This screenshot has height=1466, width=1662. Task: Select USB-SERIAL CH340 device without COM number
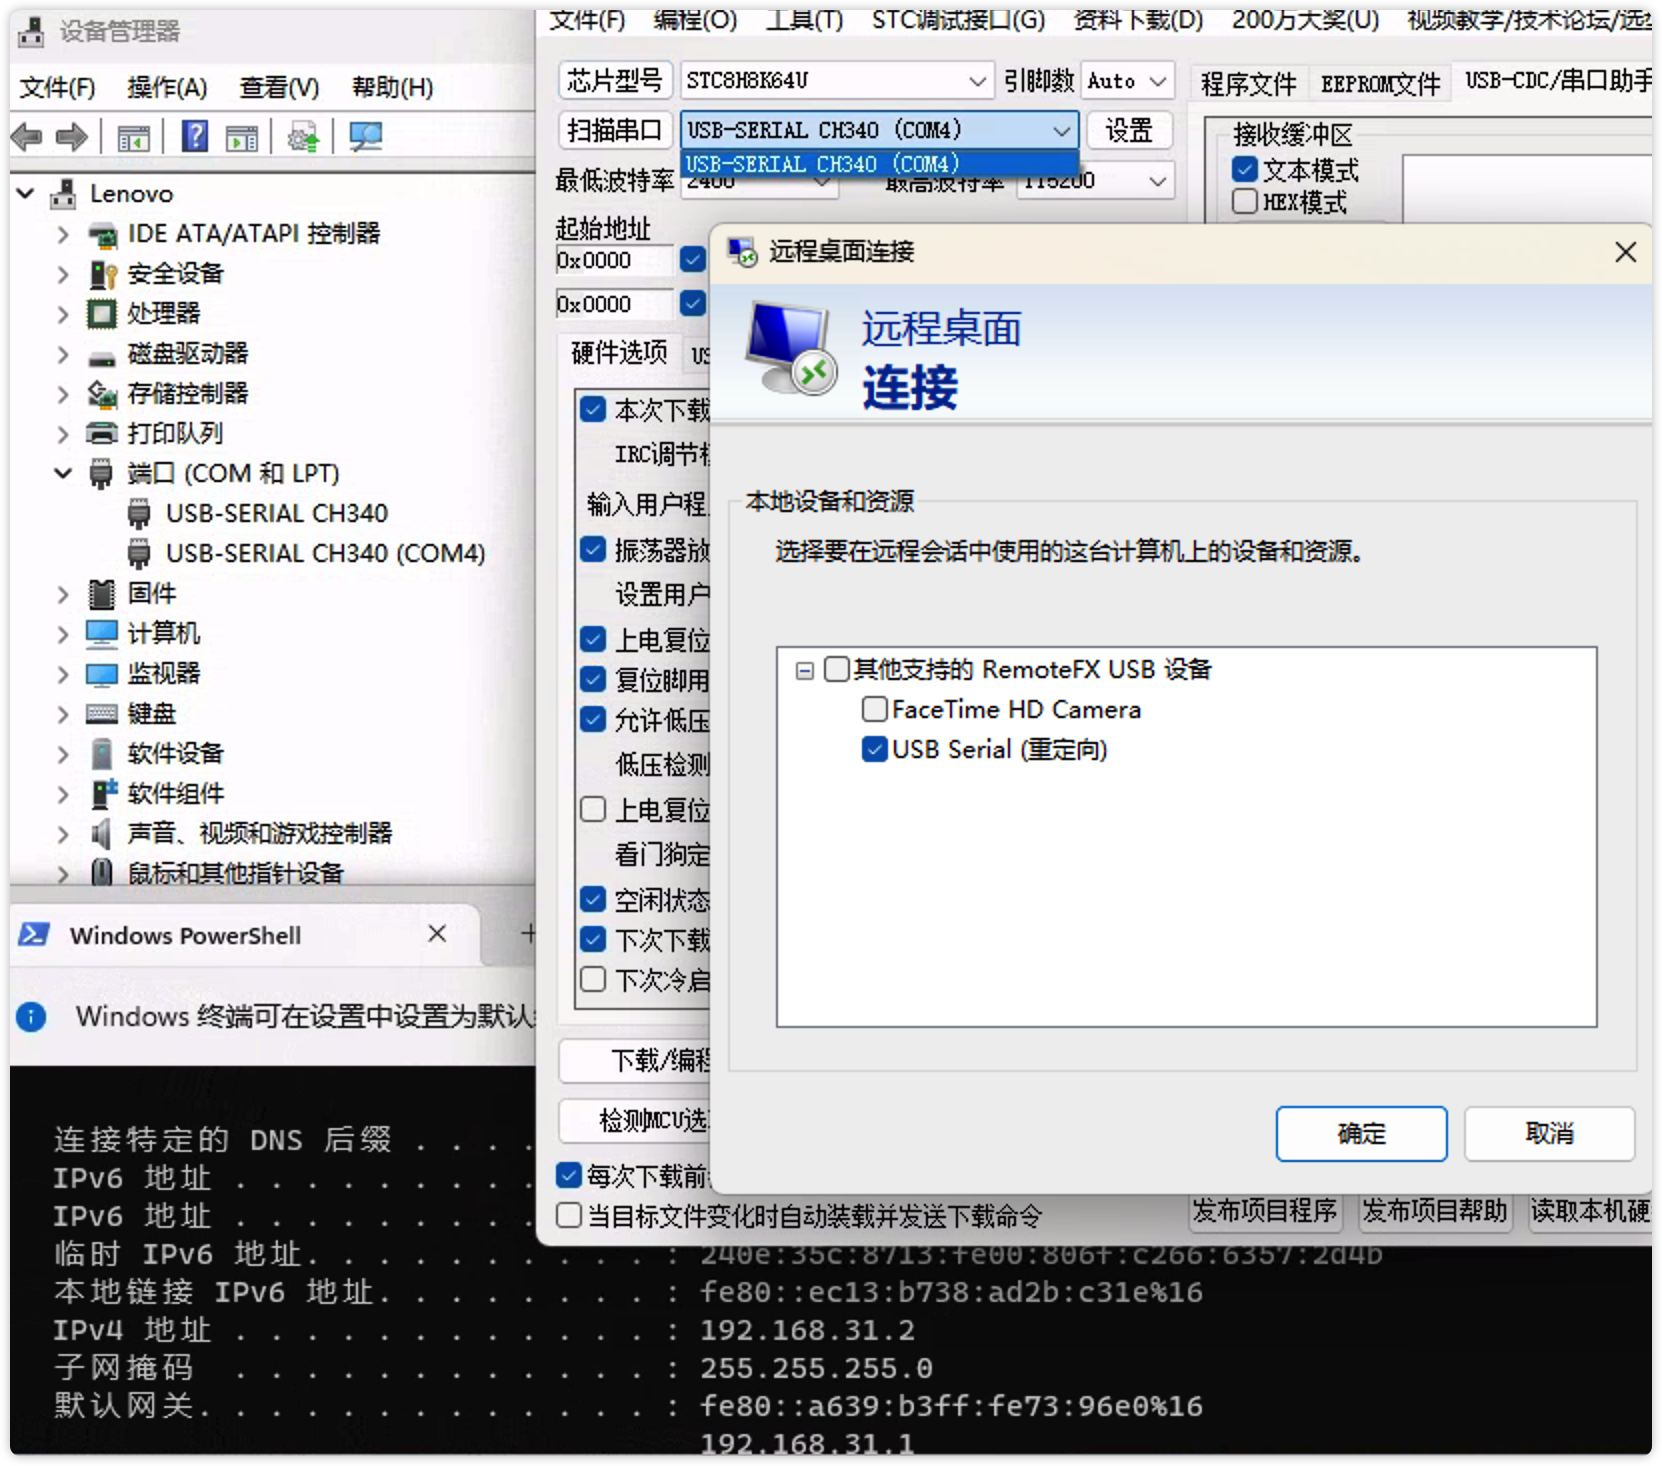pos(276,513)
